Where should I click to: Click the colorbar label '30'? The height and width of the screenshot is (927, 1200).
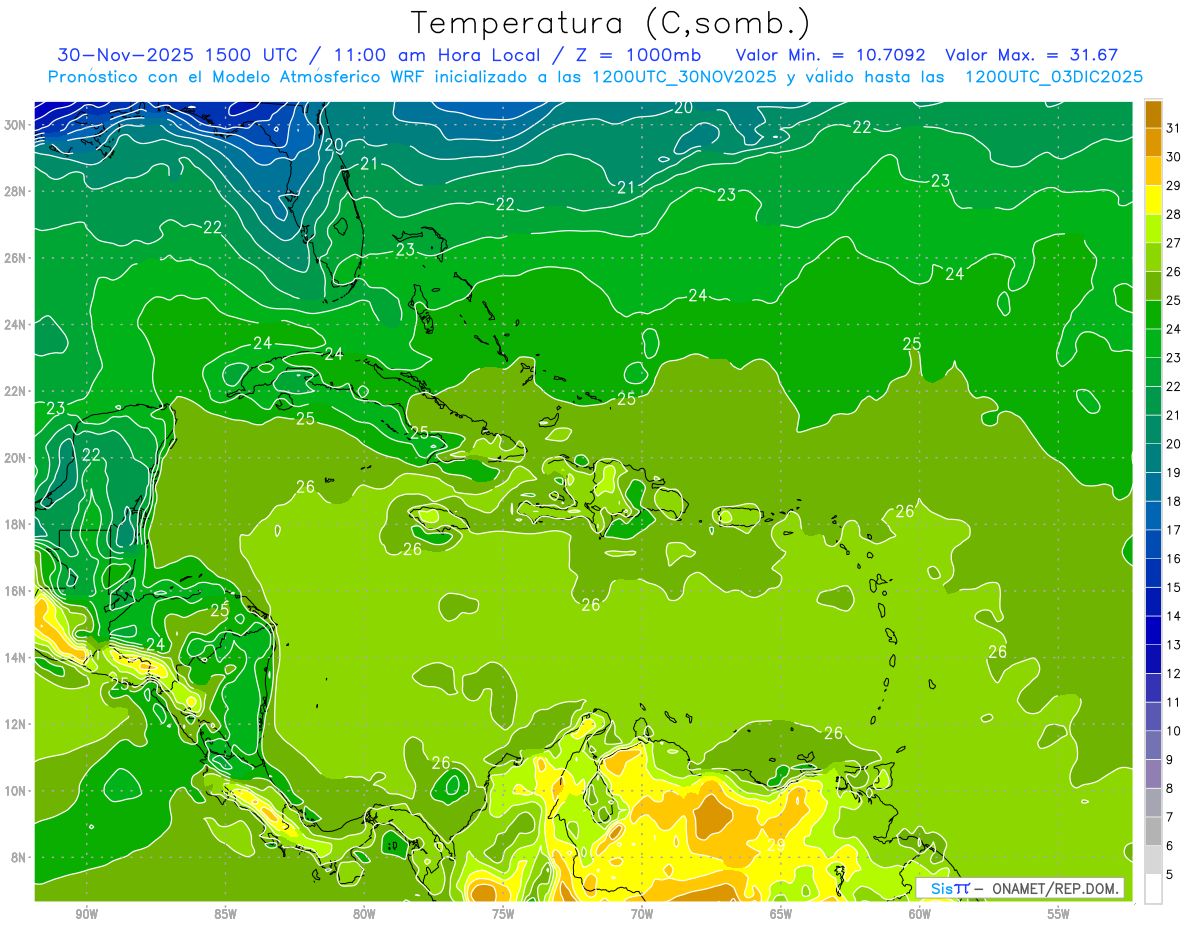point(1173,157)
